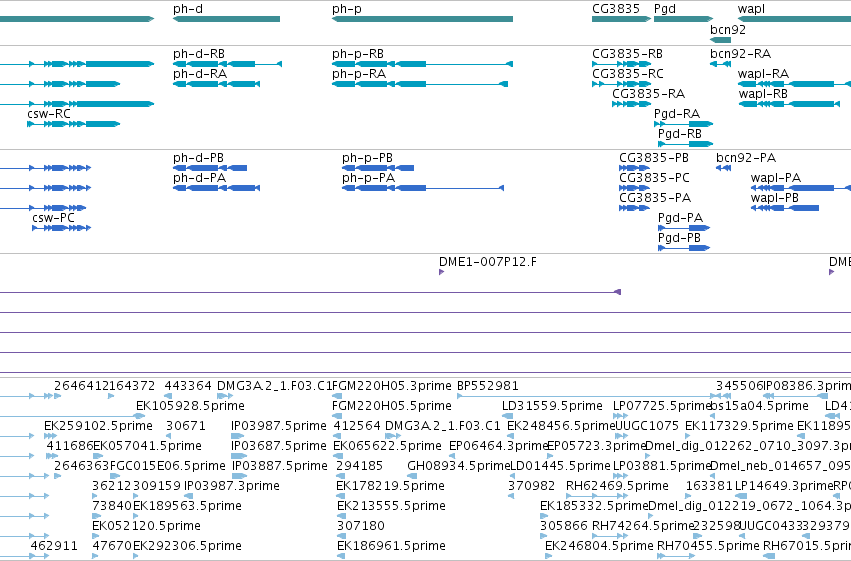Screen dimensions: 851x561
Task: Click the EK246804.5prime EST label
Action: (x=599, y=546)
